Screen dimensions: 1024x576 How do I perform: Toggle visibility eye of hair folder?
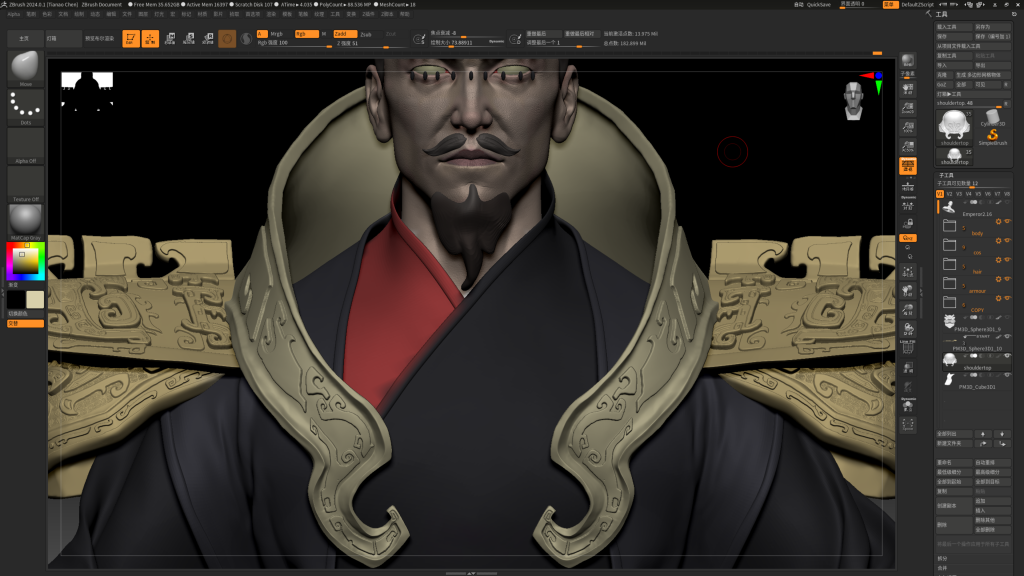1008,260
